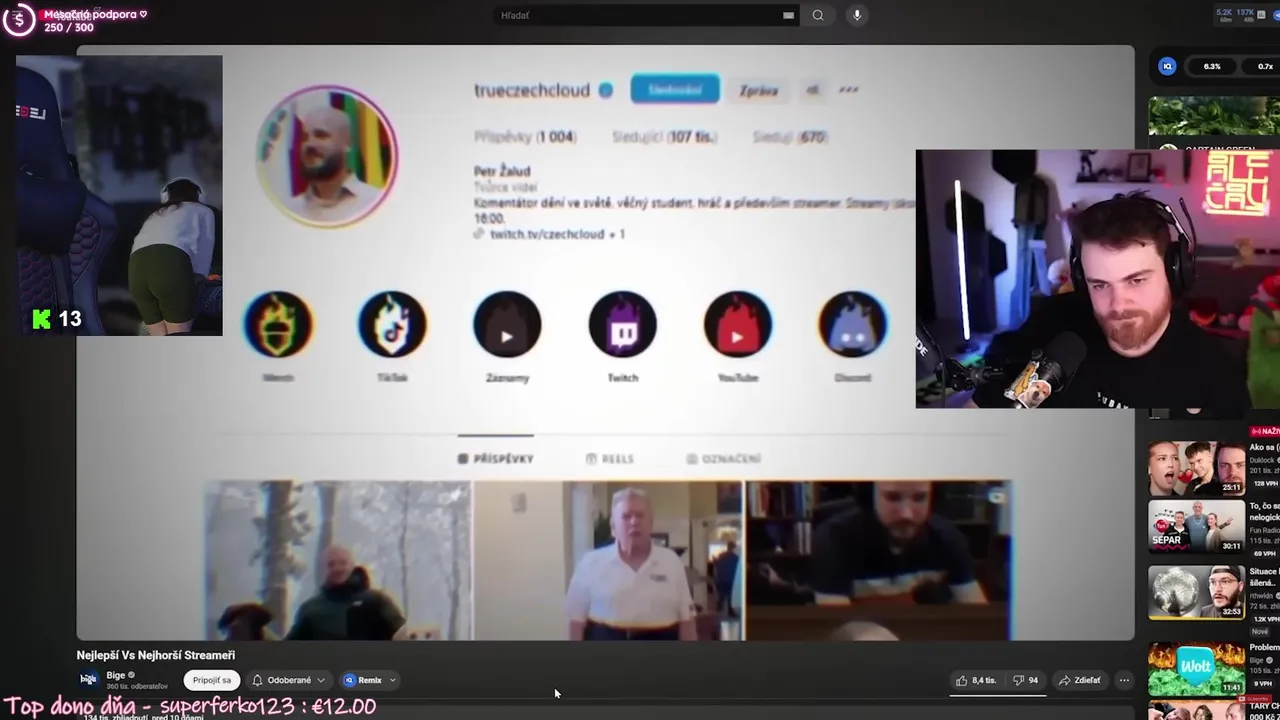Open the man in white shirt post thumbnail
Screen dimensions: 1280x720
[608, 560]
